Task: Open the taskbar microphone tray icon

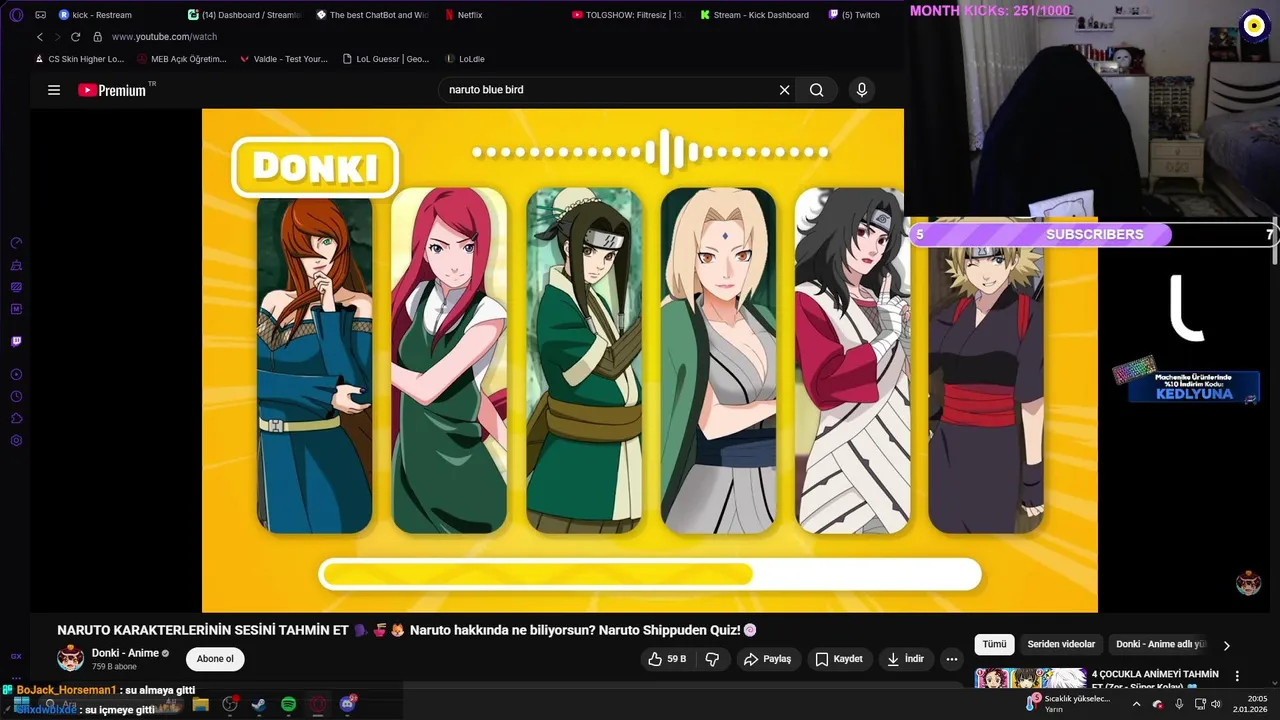Action: [x=1179, y=704]
